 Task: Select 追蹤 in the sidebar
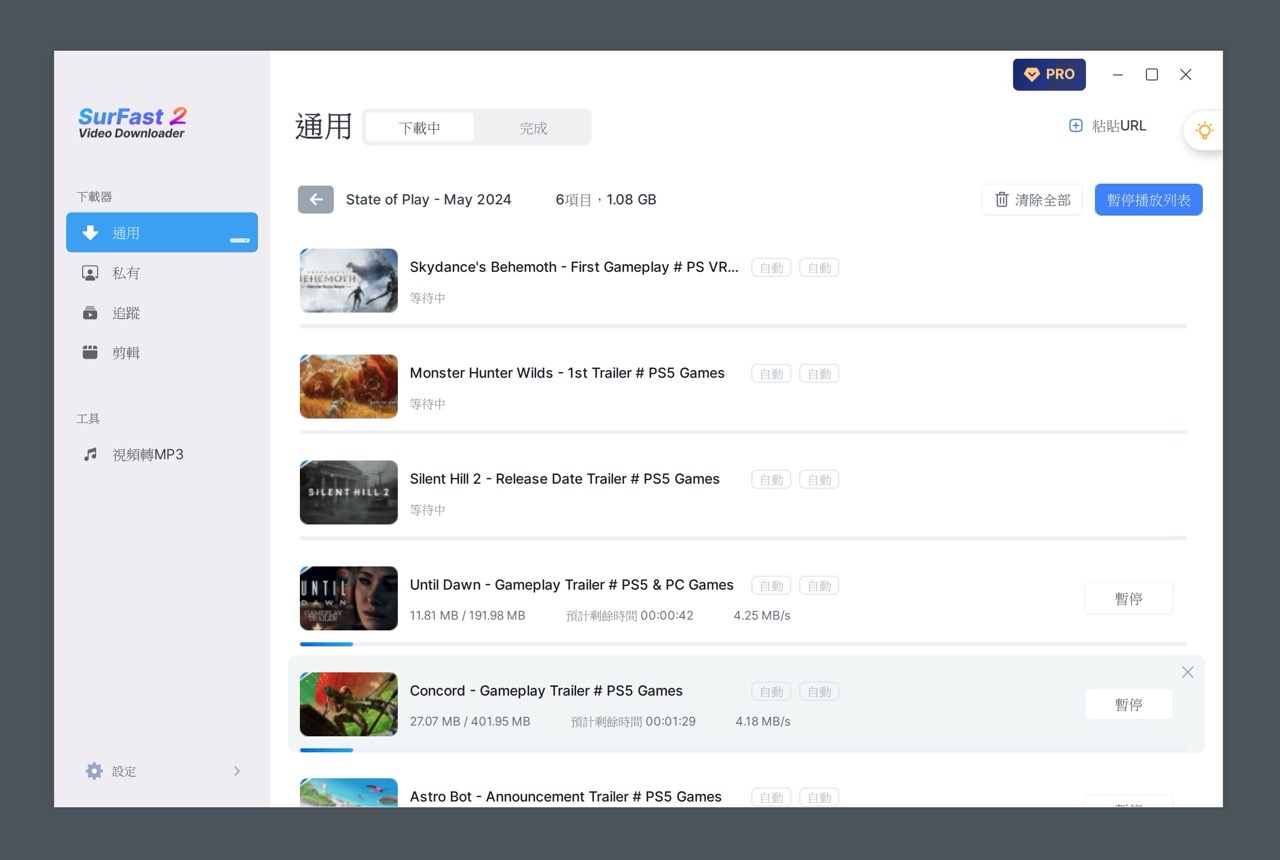pyautogui.click(x=162, y=313)
